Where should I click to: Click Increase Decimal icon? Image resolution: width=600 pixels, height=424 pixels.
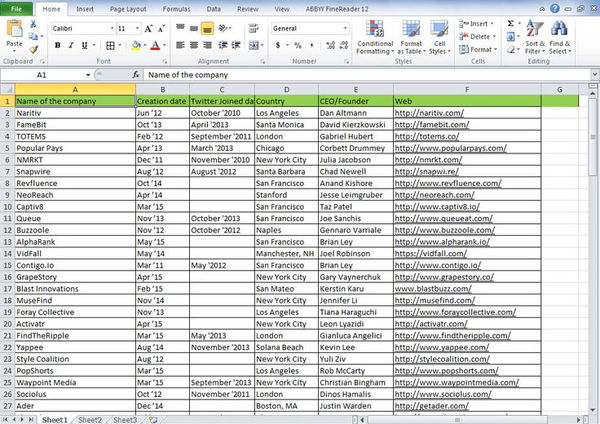[330, 45]
